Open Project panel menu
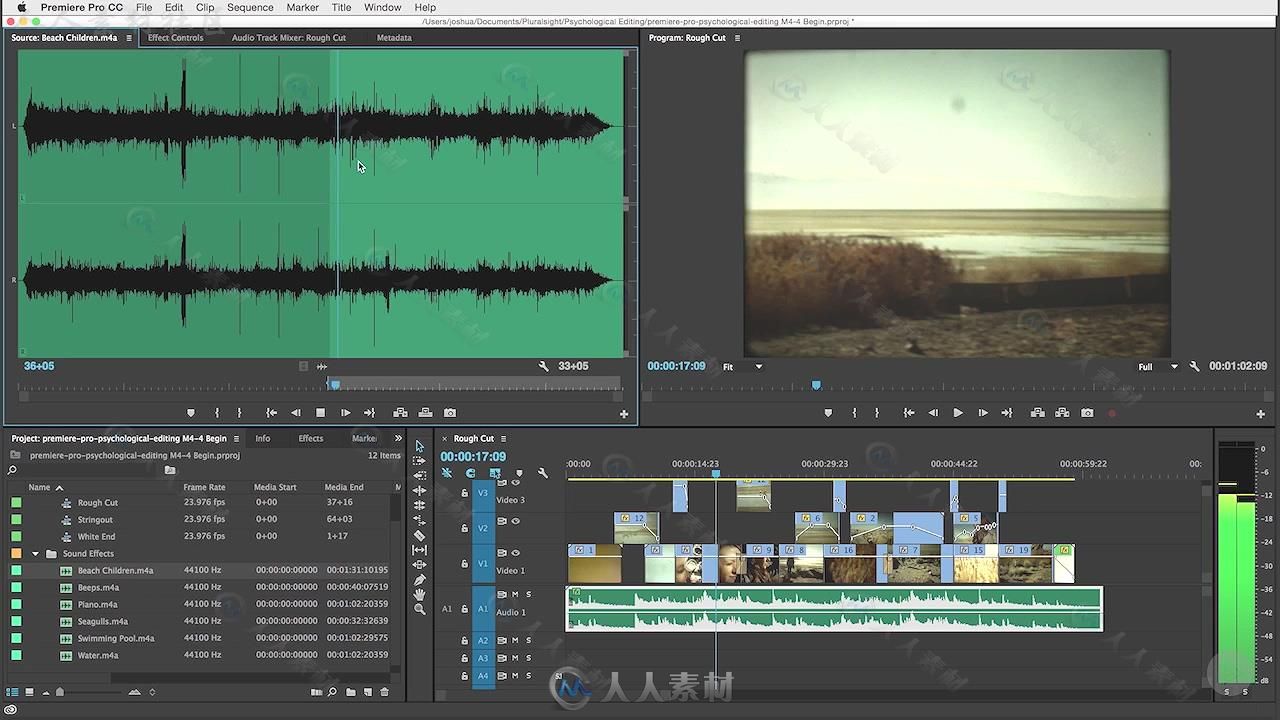Screen dimensions: 1280x720 (237, 438)
